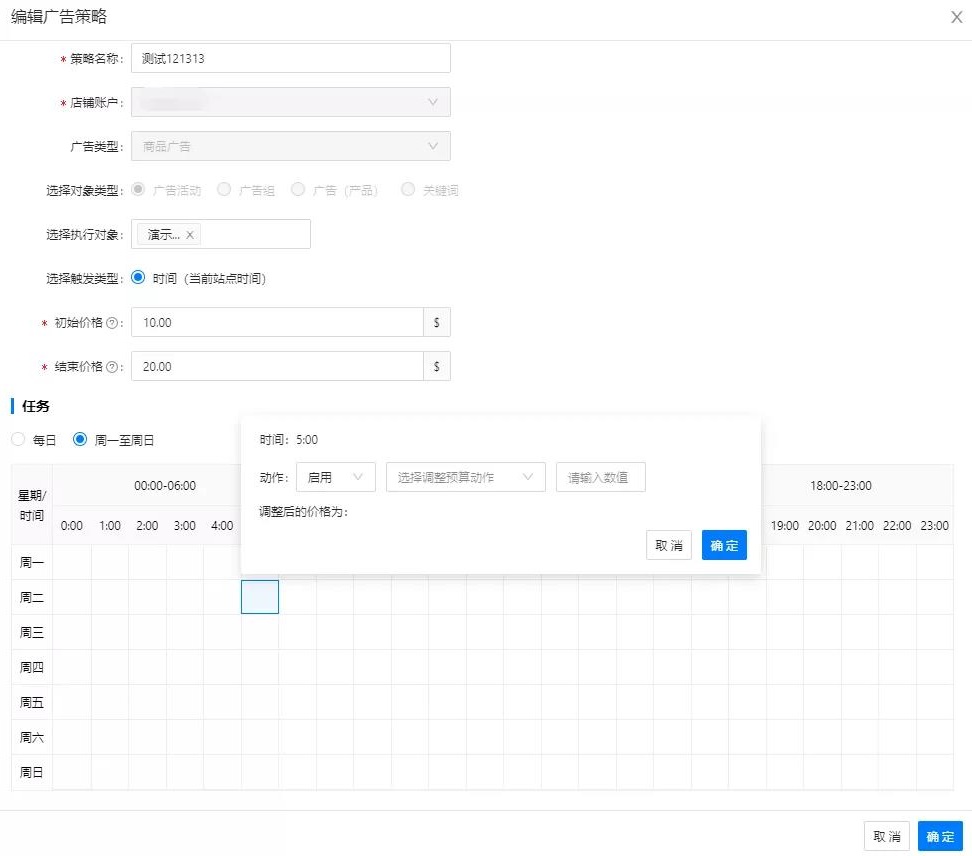This screenshot has height=856, width=972.
Task: Select the 时间 trigger type radio
Action: click(x=138, y=279)
